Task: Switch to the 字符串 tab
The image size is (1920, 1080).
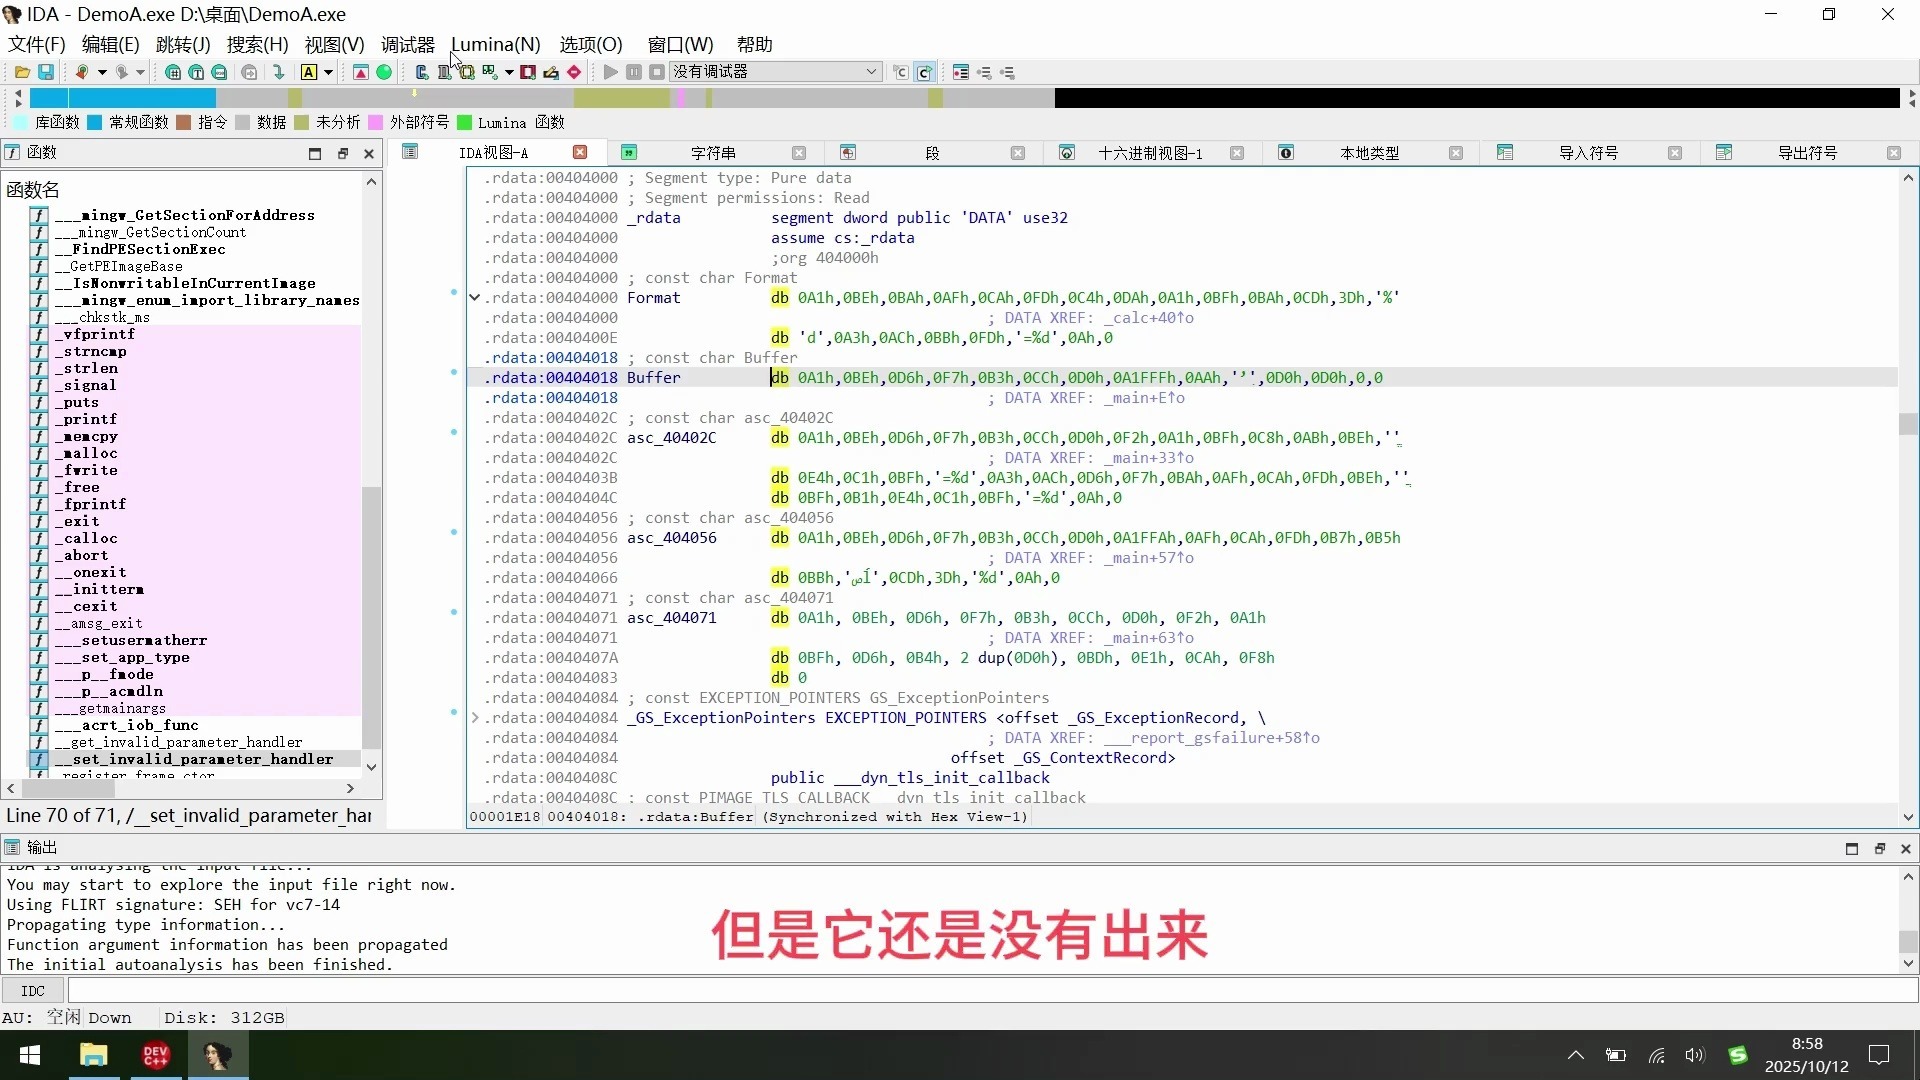Action: click(x=712, y=152)
